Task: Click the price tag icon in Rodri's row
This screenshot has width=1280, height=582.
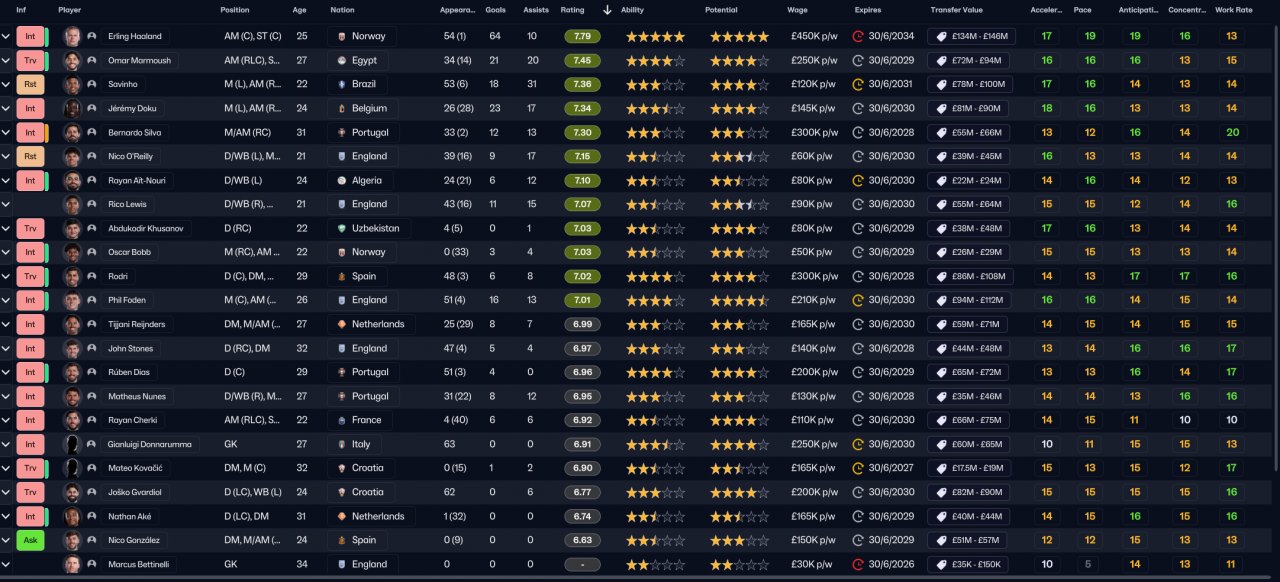Action: tap(941, 276)
